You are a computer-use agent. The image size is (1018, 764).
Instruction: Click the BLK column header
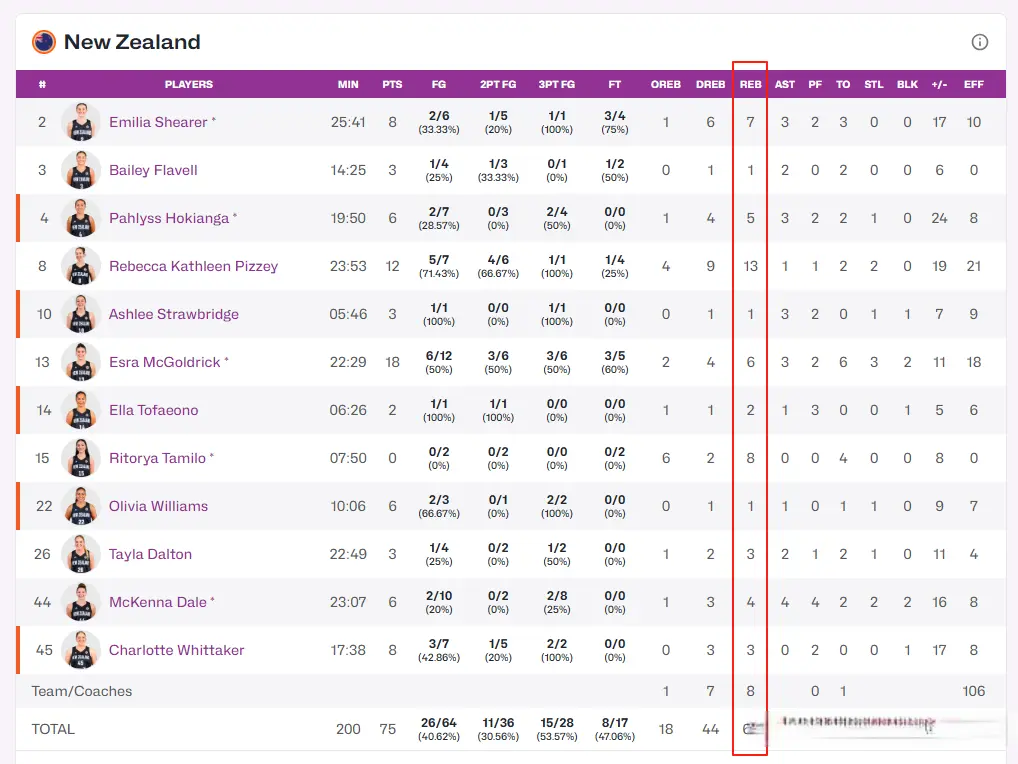click(907, 84)
